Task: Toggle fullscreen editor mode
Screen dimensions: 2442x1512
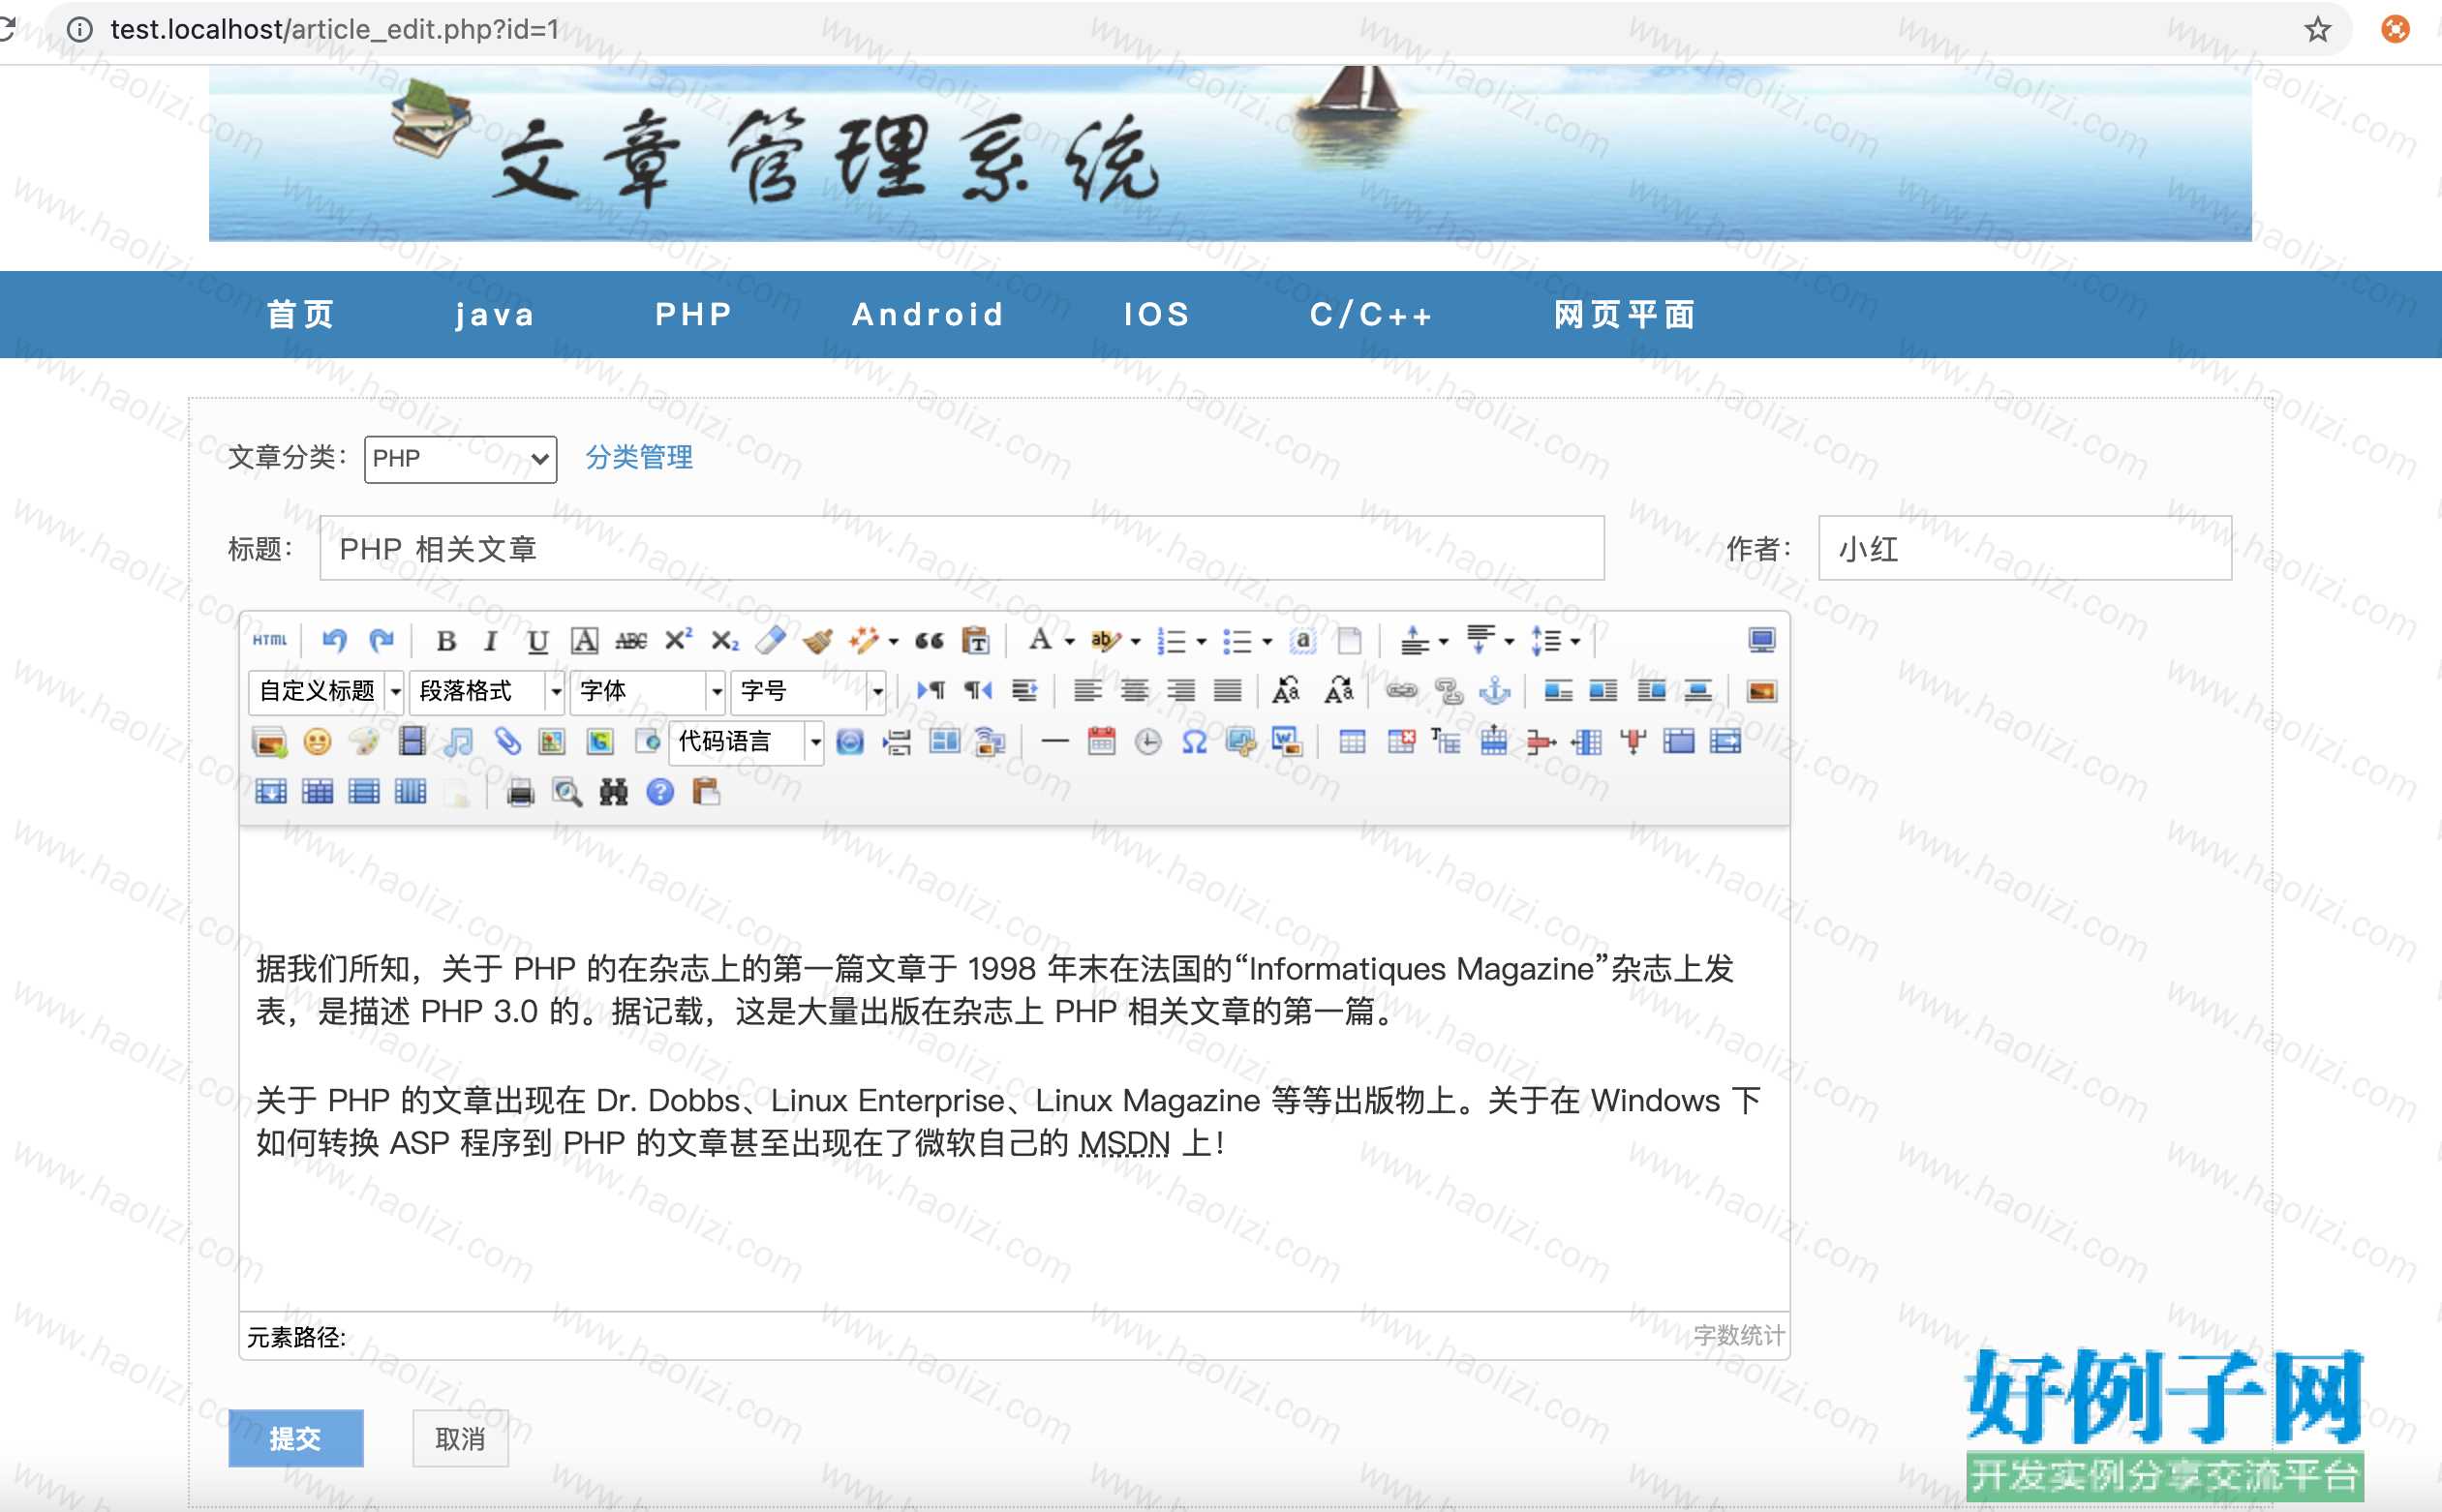Action: [x=1761, y=640]
